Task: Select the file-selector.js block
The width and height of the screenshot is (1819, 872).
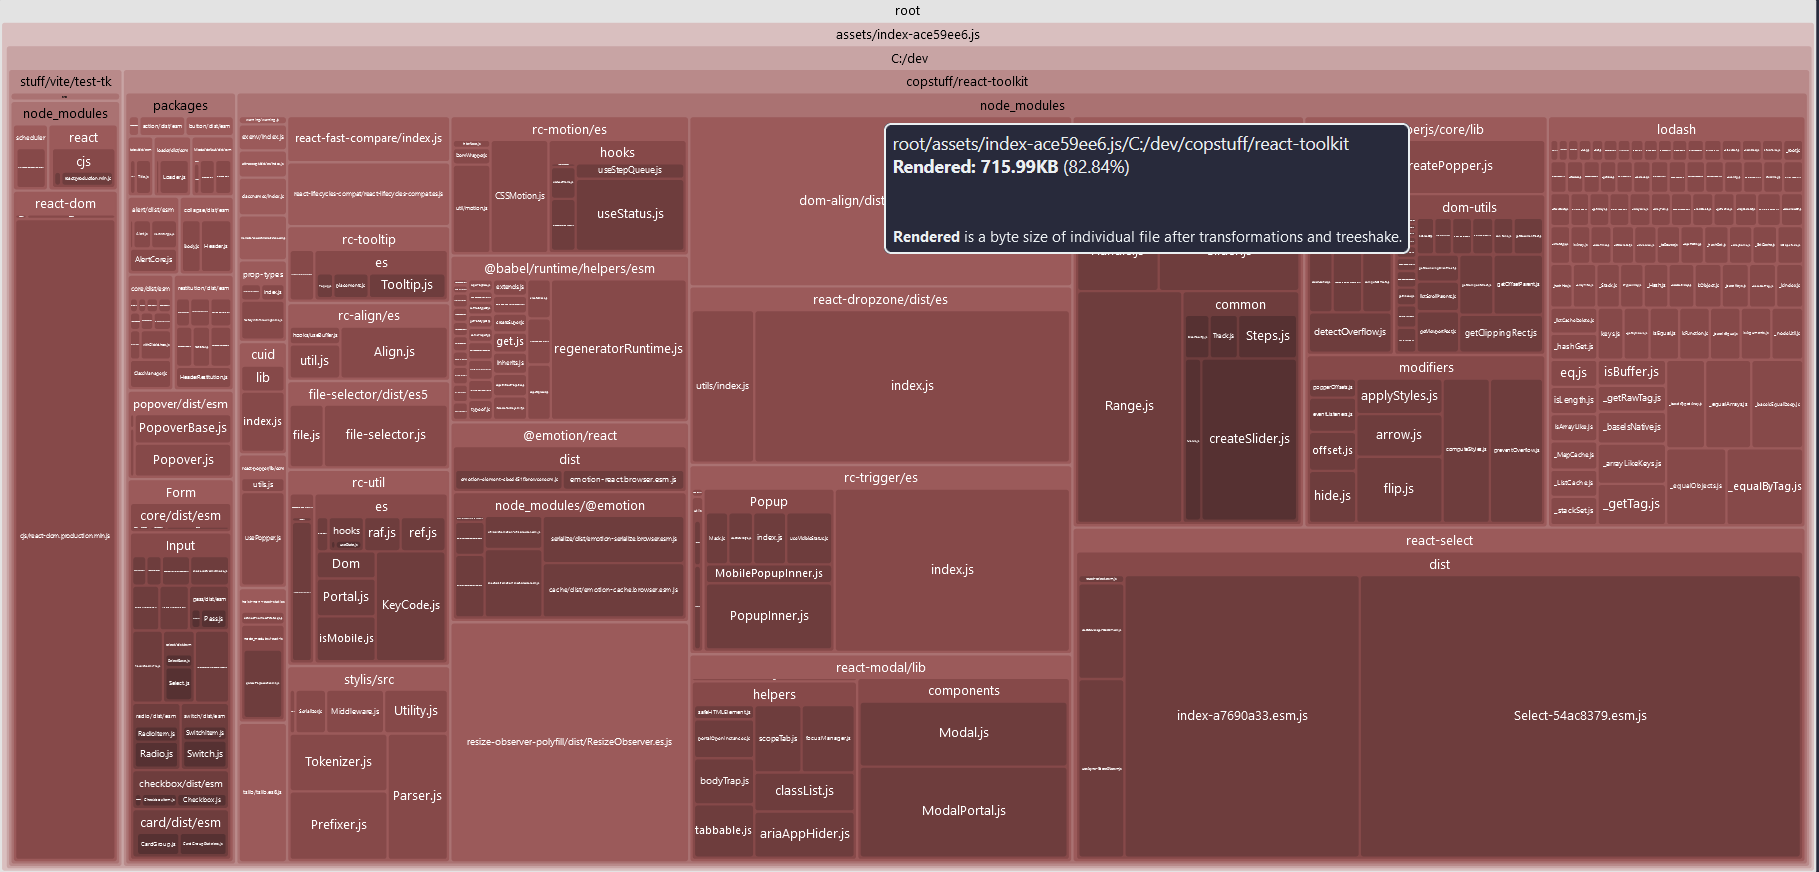Action: coord(386,435)
